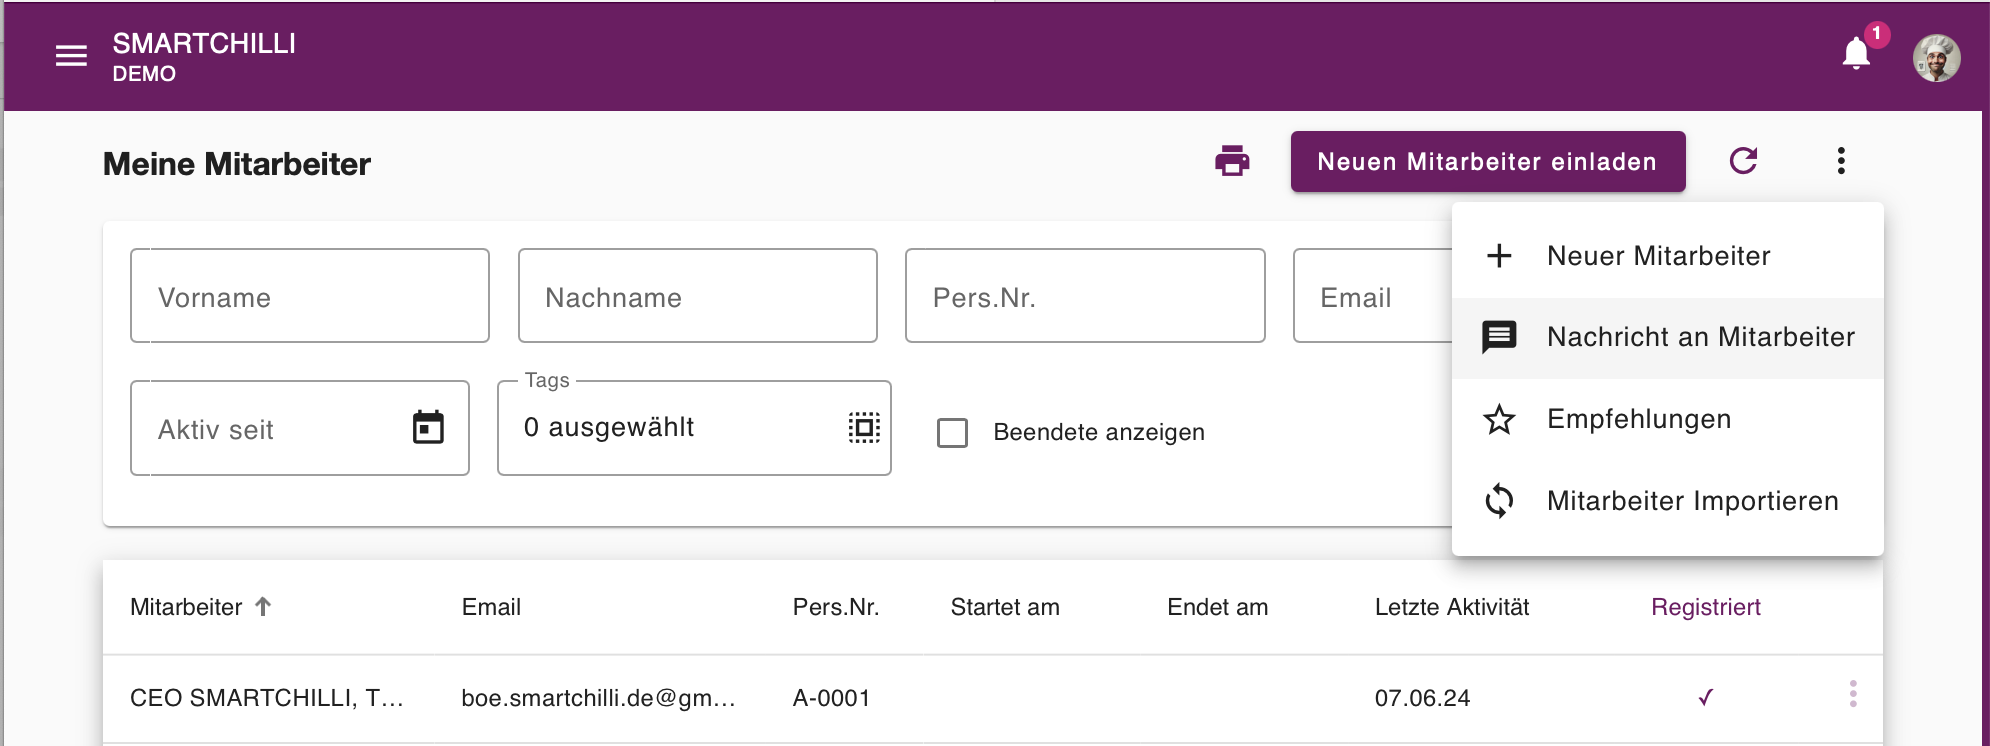
Task: Open the notification bell
Action: 1856,53
